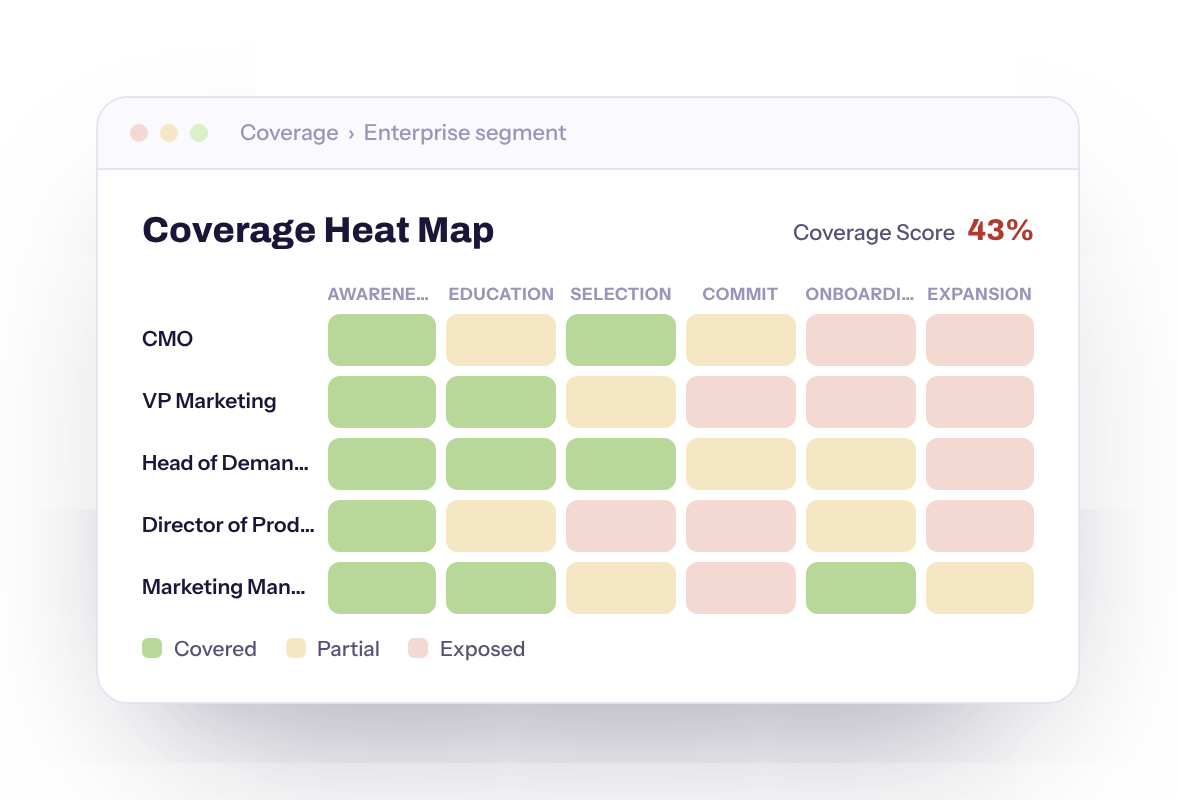The width and height of the screenshot is (1178, 800).
Task: Click Marketing Man... Onboarding cell
Action: (861, 588)
